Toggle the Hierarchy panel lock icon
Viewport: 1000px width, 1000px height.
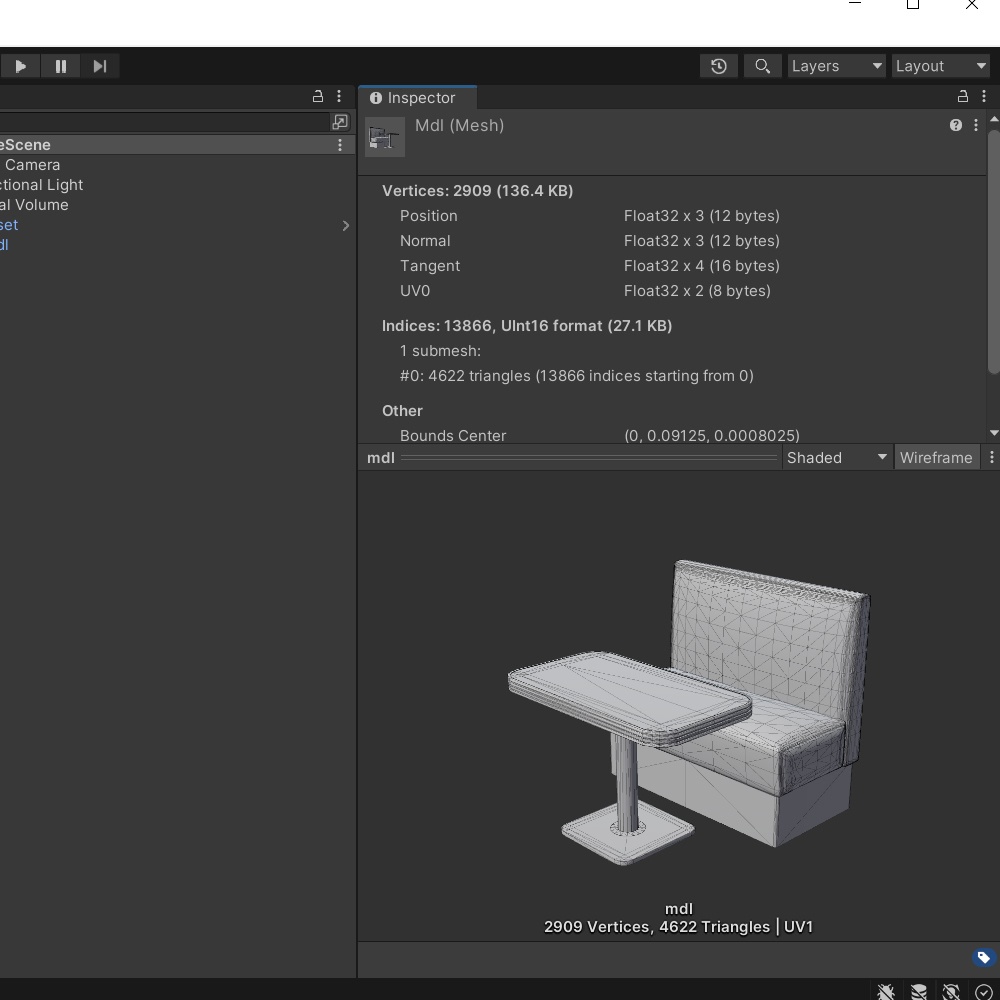pos(318,96)
